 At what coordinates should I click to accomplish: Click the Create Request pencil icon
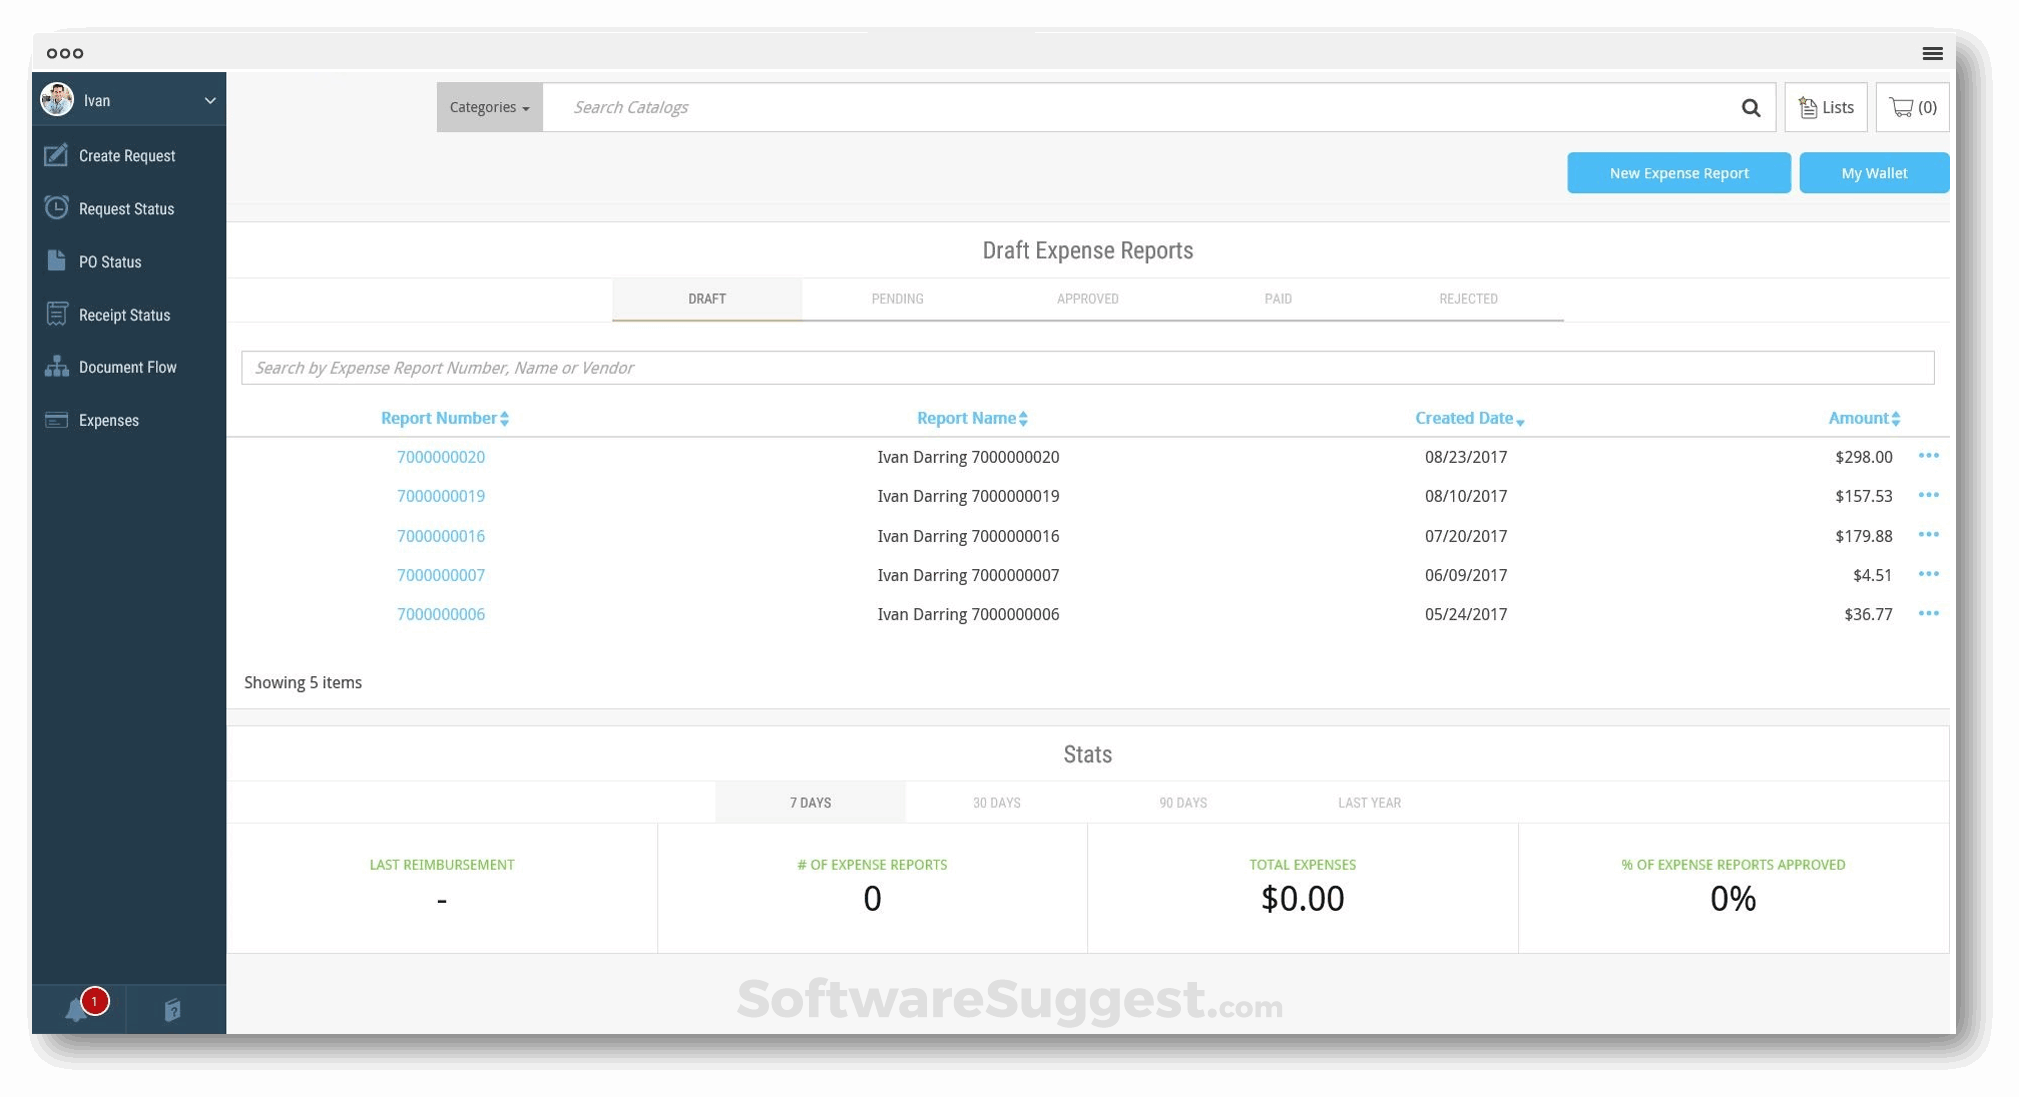click(x=56, y=155)
